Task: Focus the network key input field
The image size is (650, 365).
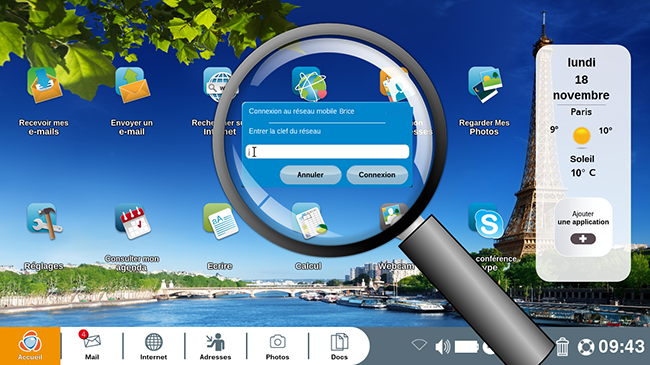Action: click(327, 152)
